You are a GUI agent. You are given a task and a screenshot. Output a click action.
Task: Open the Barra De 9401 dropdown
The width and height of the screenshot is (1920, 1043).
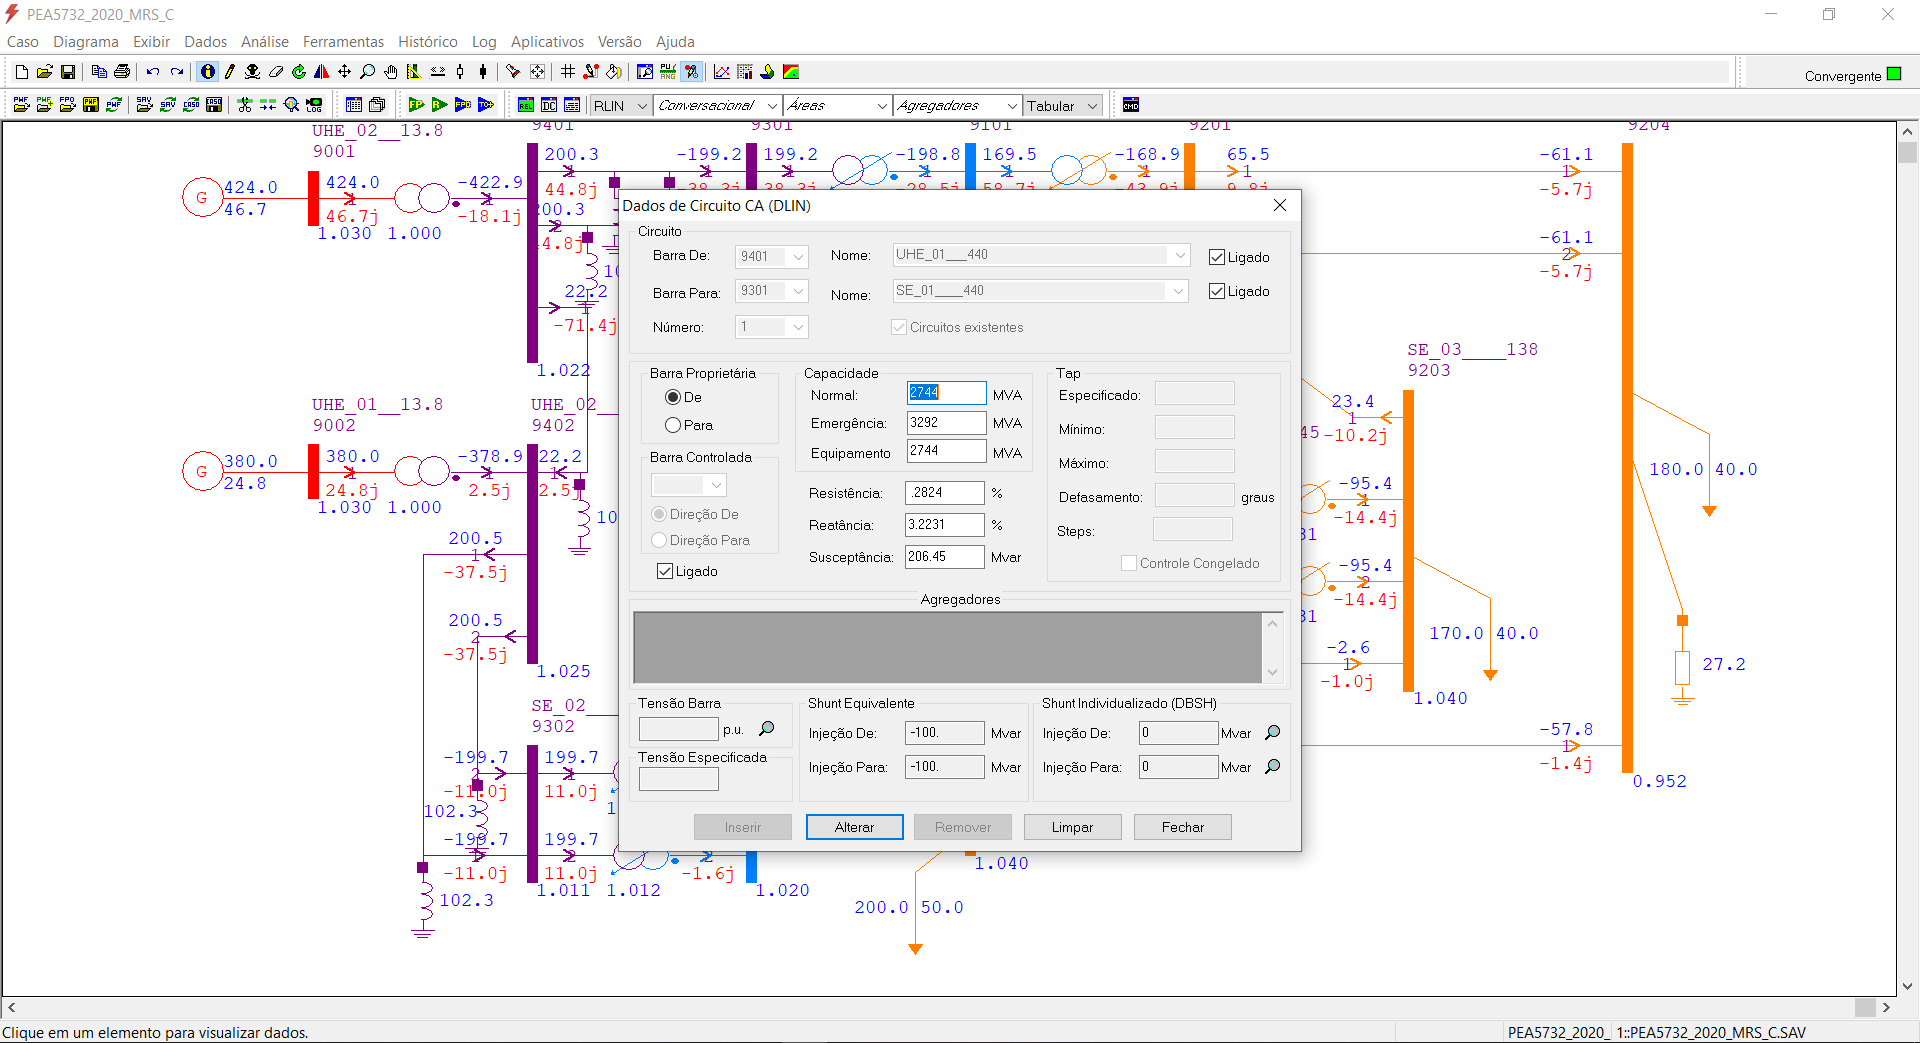pos(798,257)
